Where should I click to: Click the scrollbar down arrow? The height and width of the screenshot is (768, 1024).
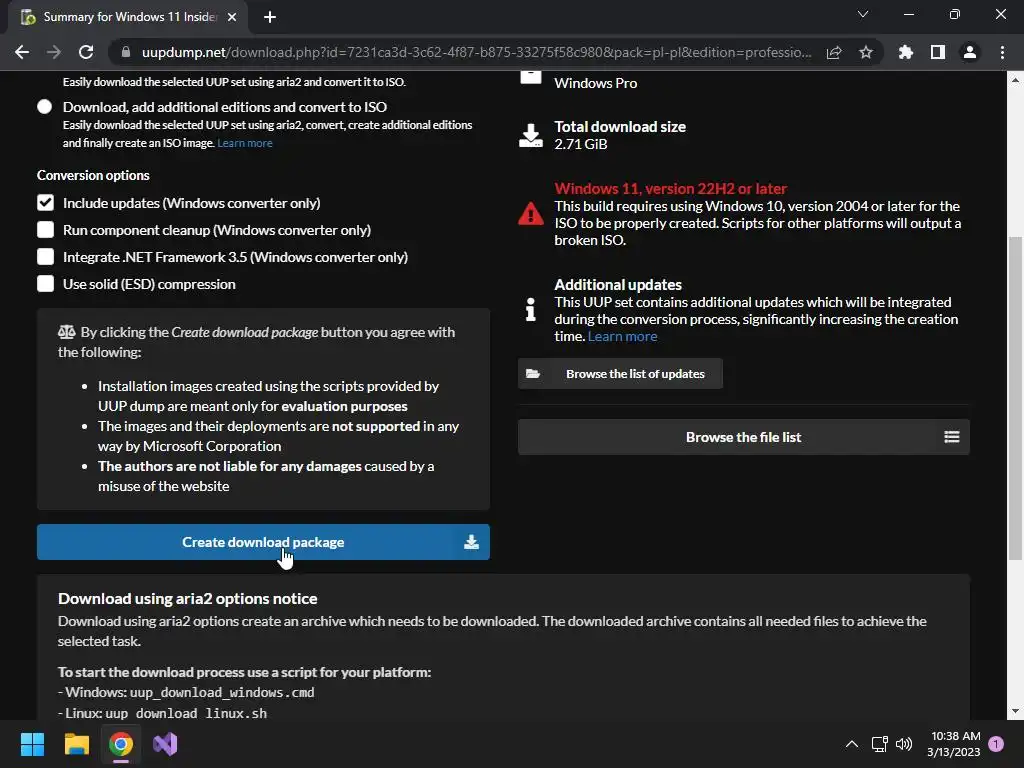click(x=1015, y=711)
